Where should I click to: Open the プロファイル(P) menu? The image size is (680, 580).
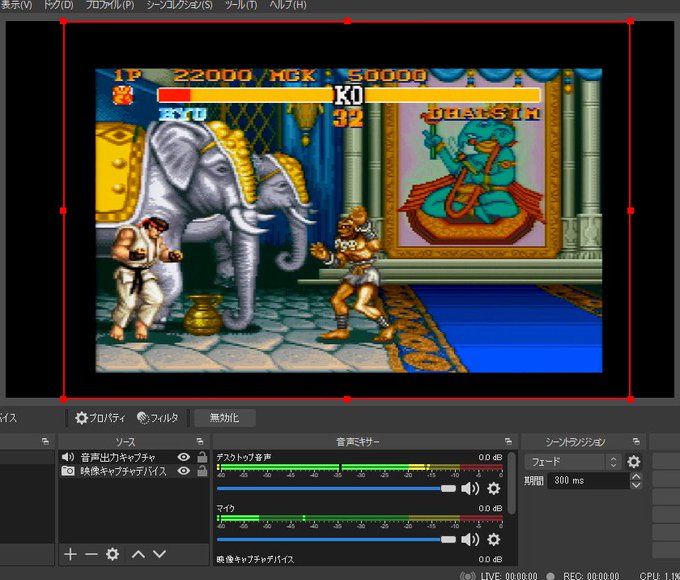pos(110,5)
